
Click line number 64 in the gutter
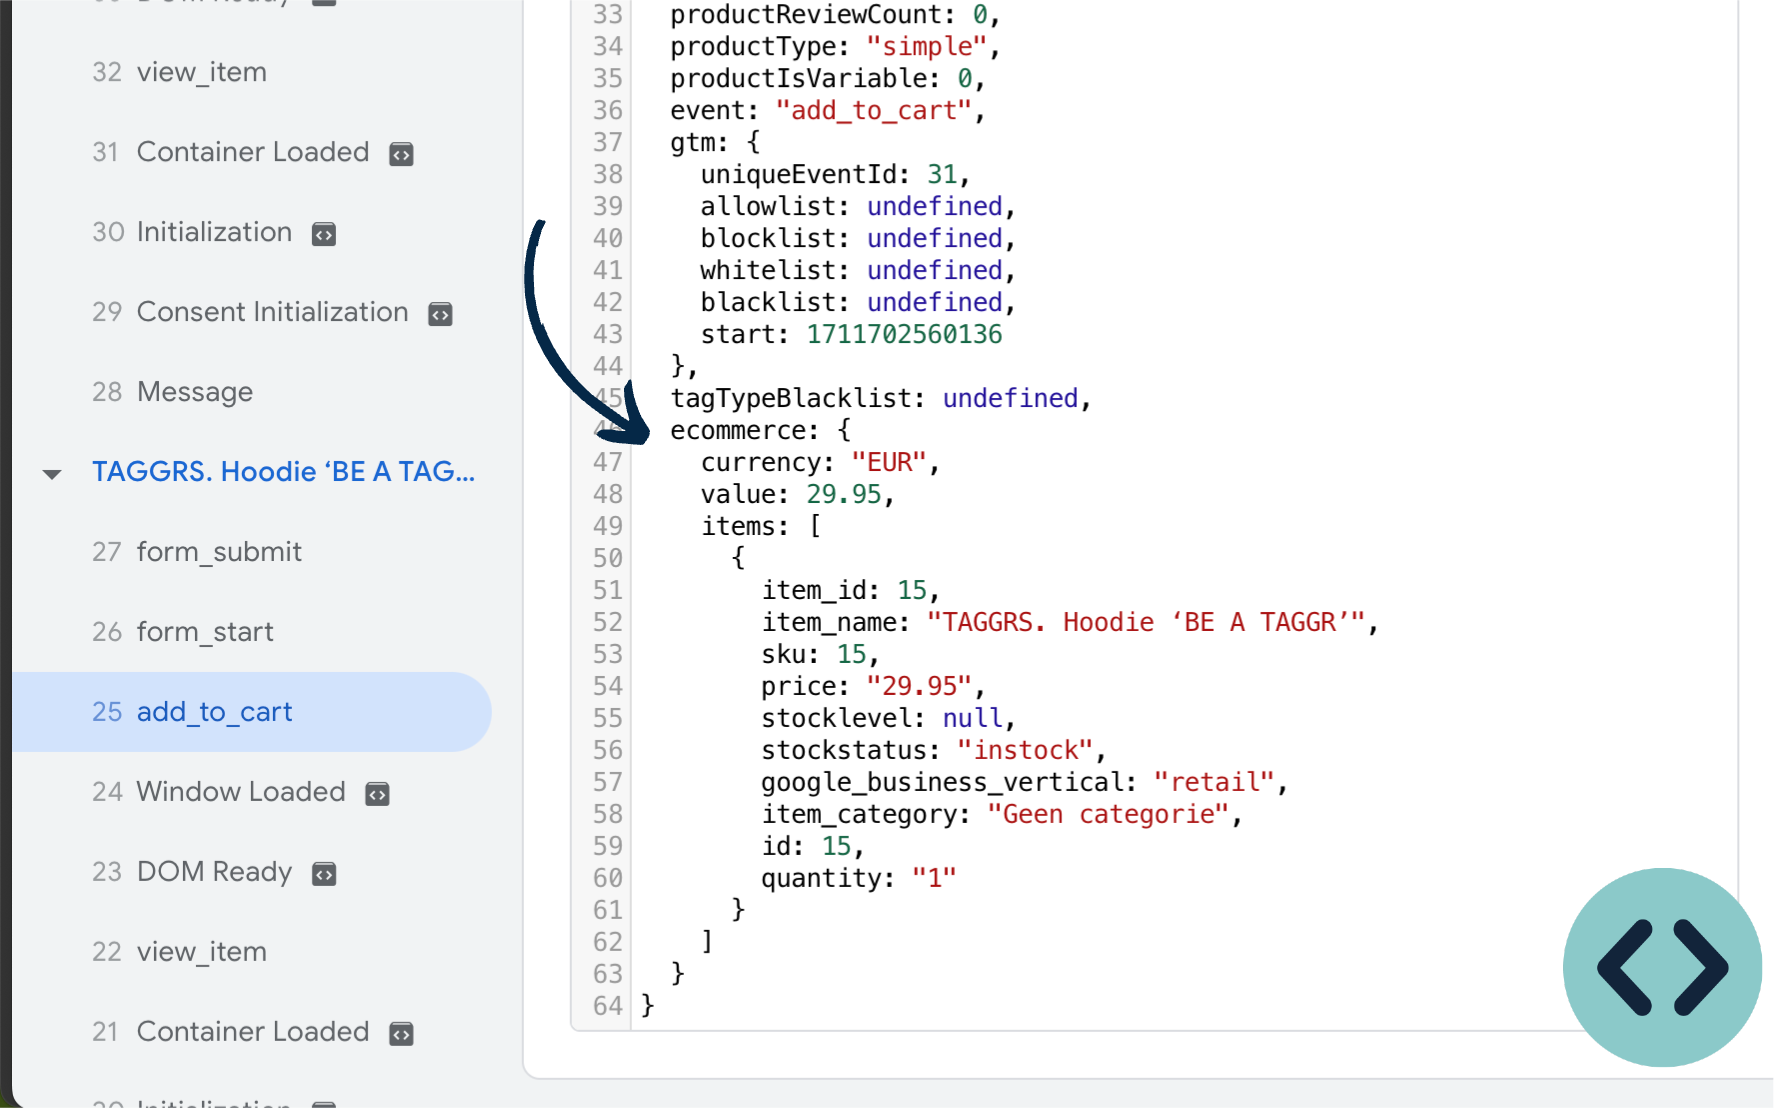pos(608,1006)
